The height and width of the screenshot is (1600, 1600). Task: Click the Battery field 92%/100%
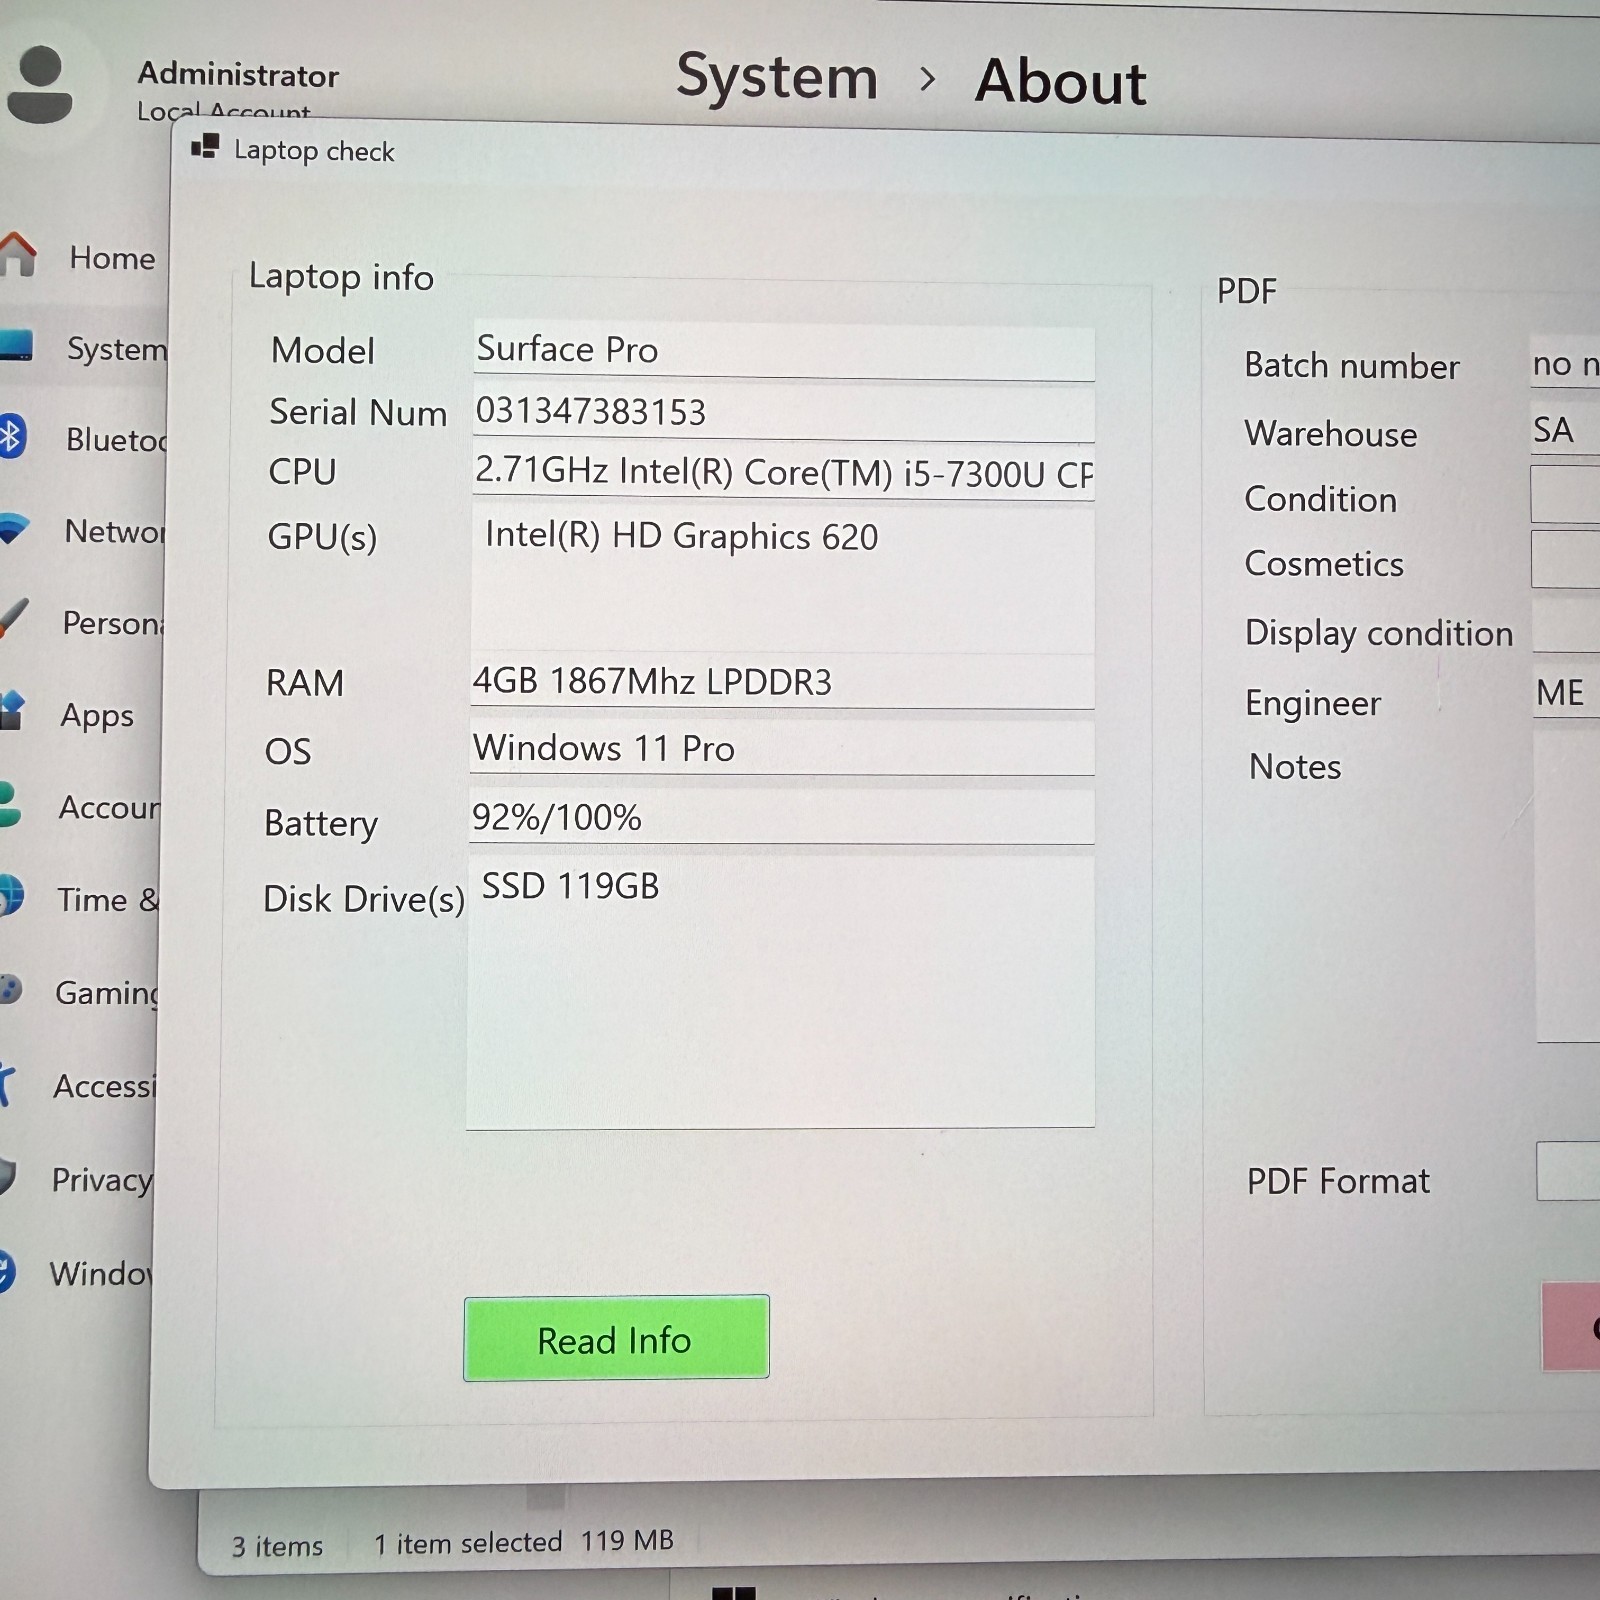tap(781, 817)
